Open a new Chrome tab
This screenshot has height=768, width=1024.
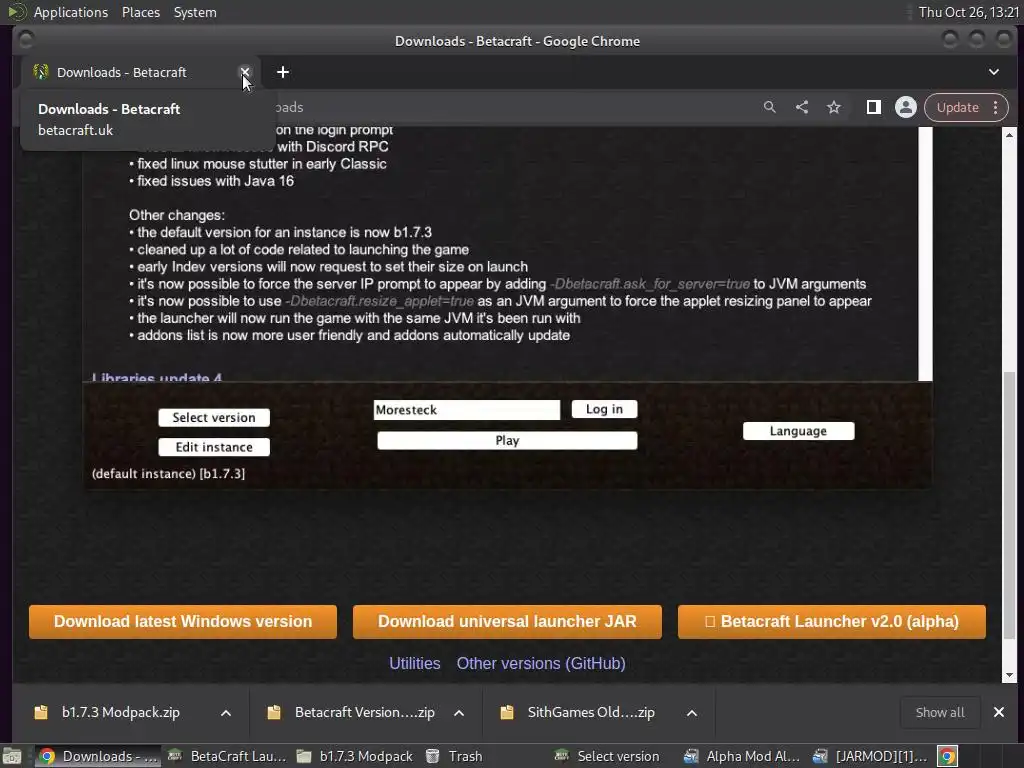[x=283, y=72]
